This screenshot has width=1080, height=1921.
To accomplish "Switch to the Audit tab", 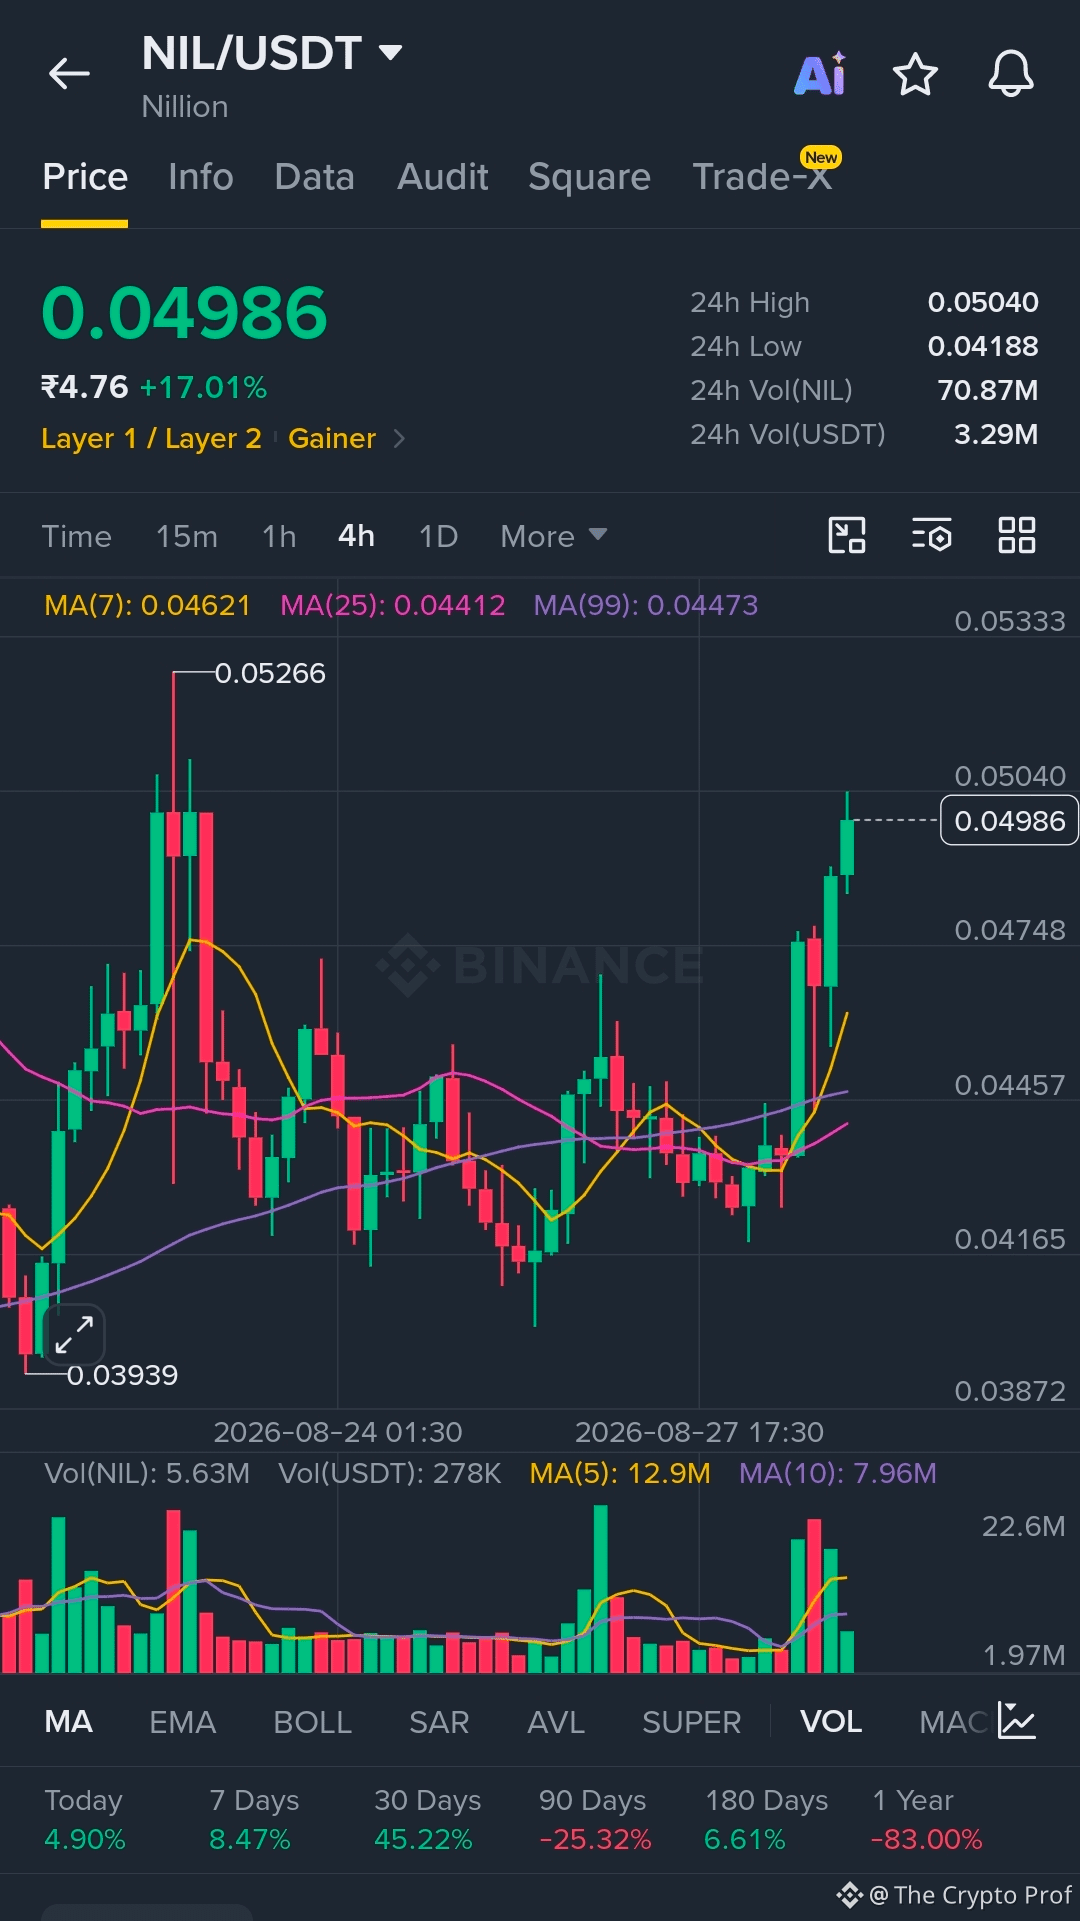I will pos(443,177).
